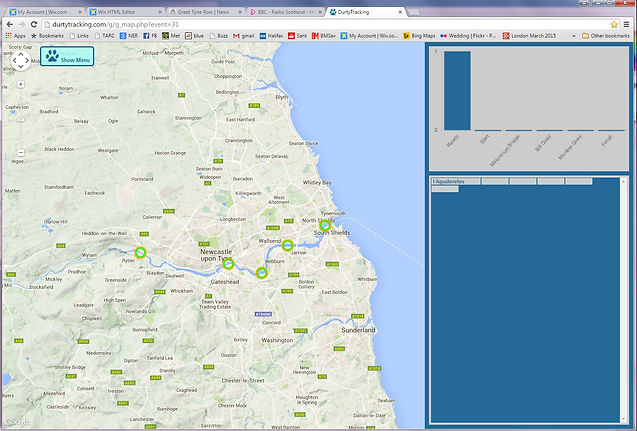Screen dimensions: 637x431
Task: Go back with the browser back arrow
Action: 10,24
